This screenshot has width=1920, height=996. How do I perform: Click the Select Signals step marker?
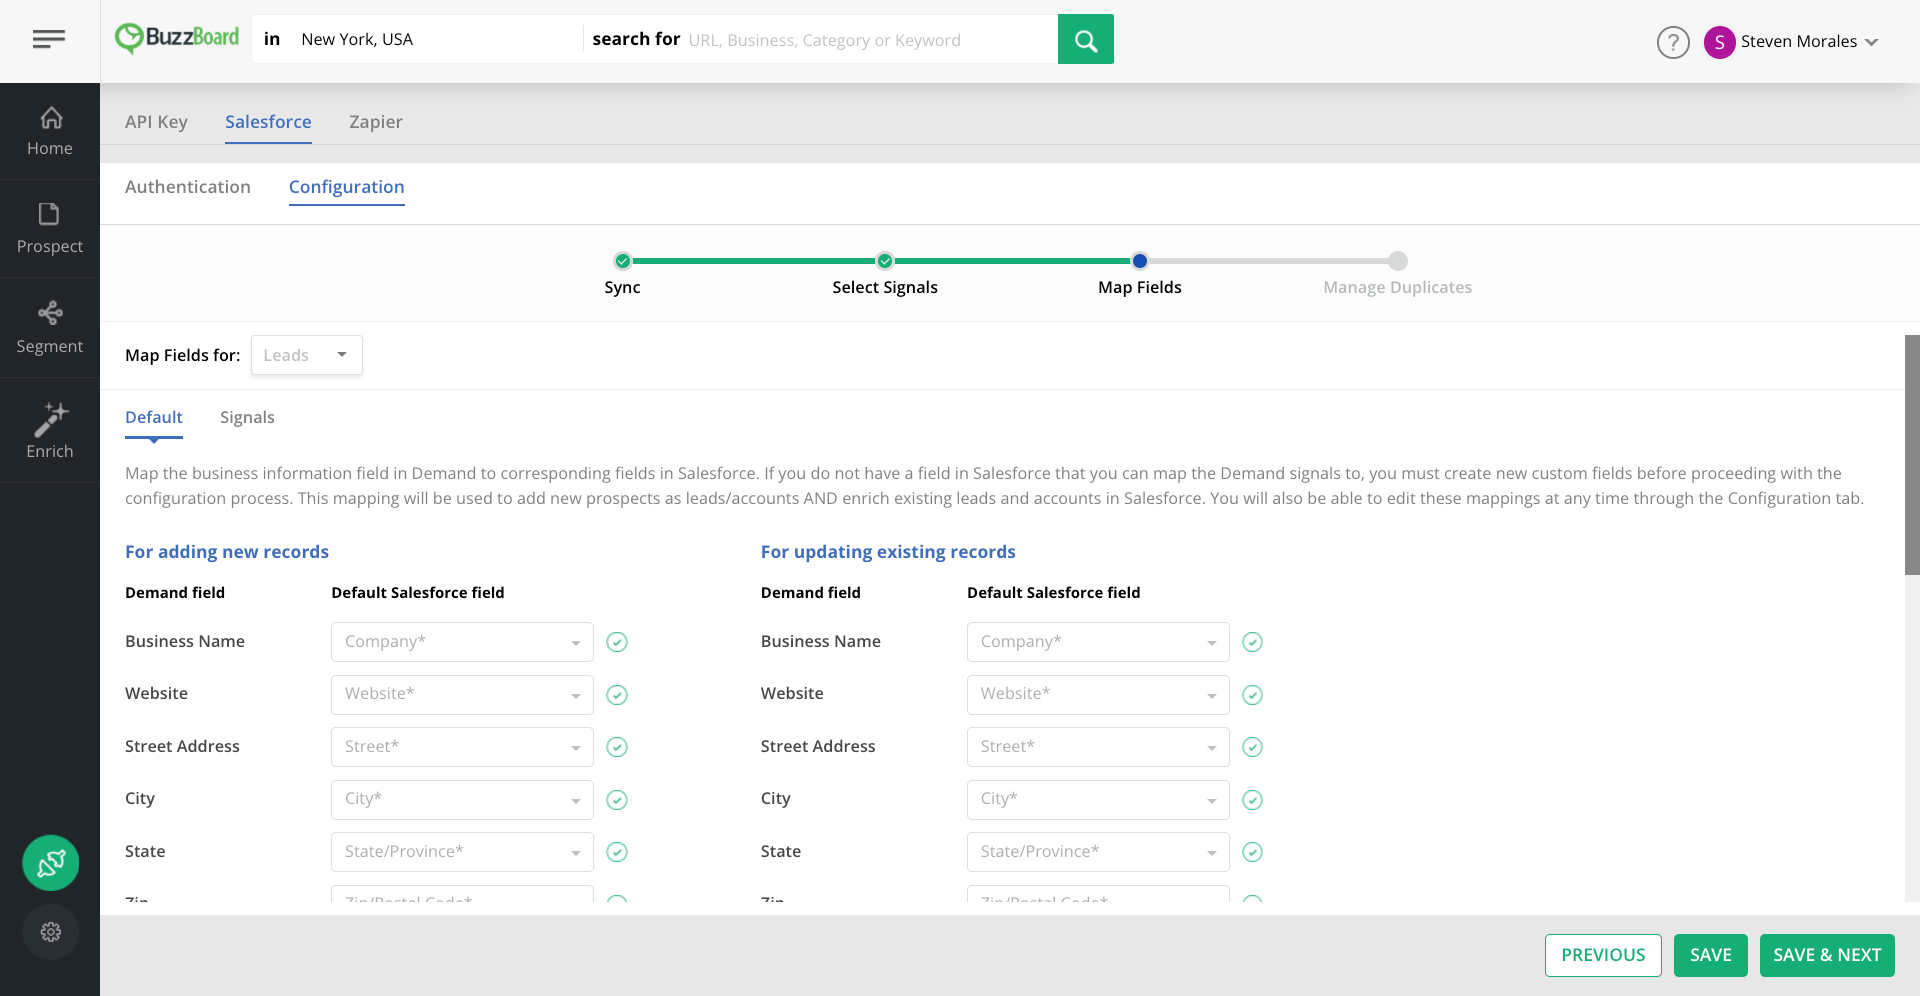tap(885, 261)
